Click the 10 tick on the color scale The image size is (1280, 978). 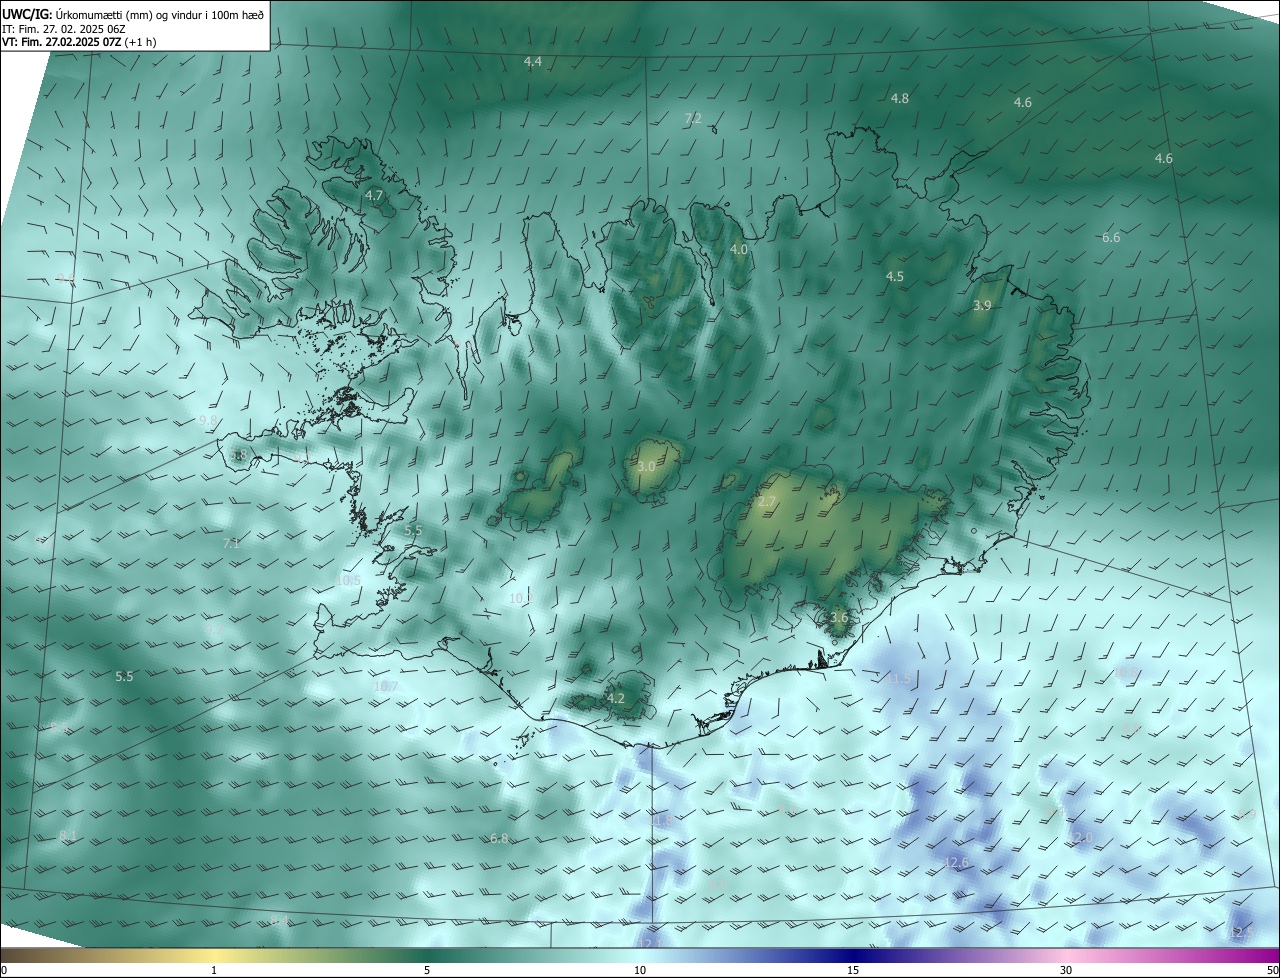[640, 970]
